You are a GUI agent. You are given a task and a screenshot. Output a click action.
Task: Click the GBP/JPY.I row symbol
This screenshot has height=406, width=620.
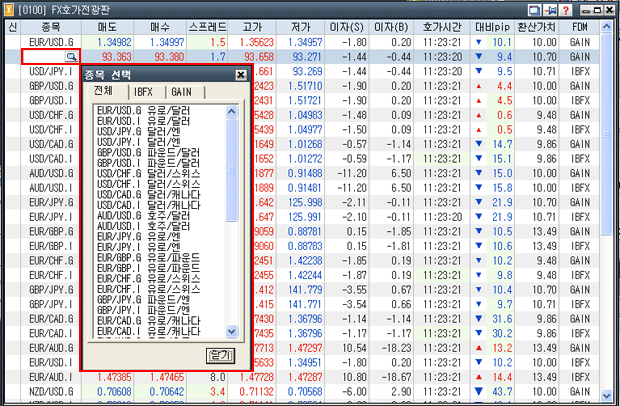tap(51, 304)
